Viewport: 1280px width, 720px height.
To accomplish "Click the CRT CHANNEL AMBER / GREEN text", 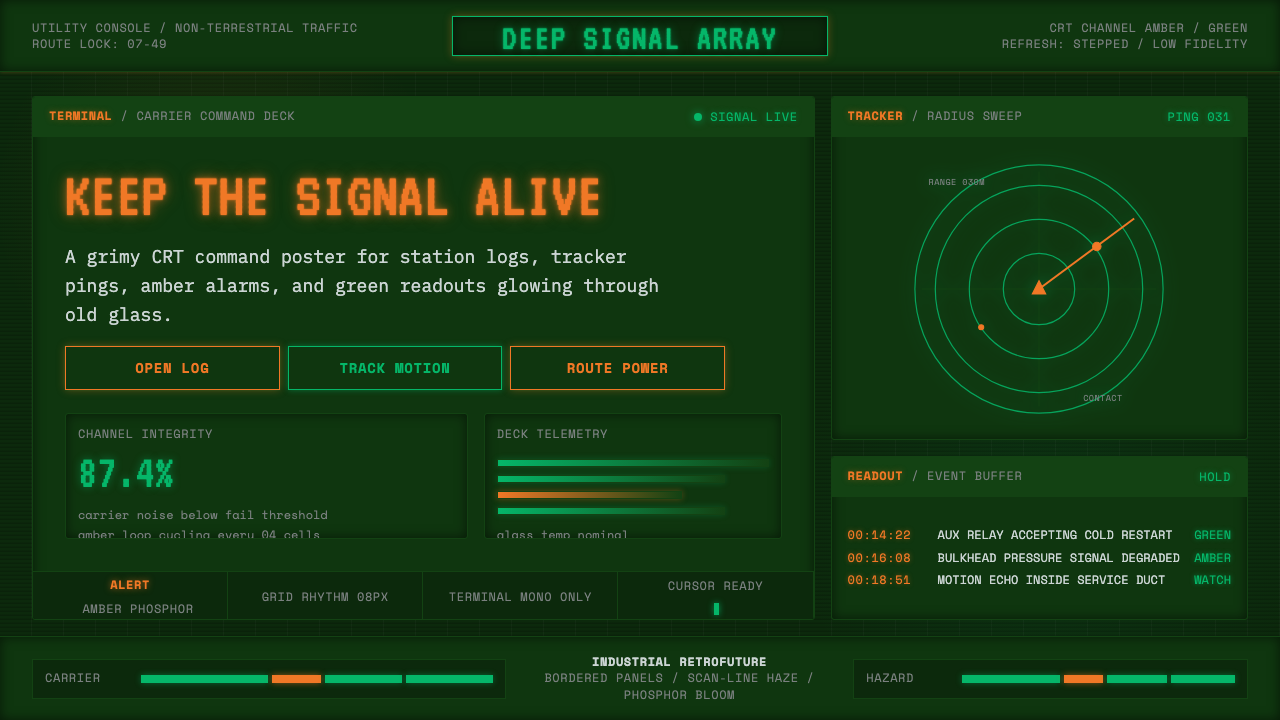I will (x=1148, y=28).
